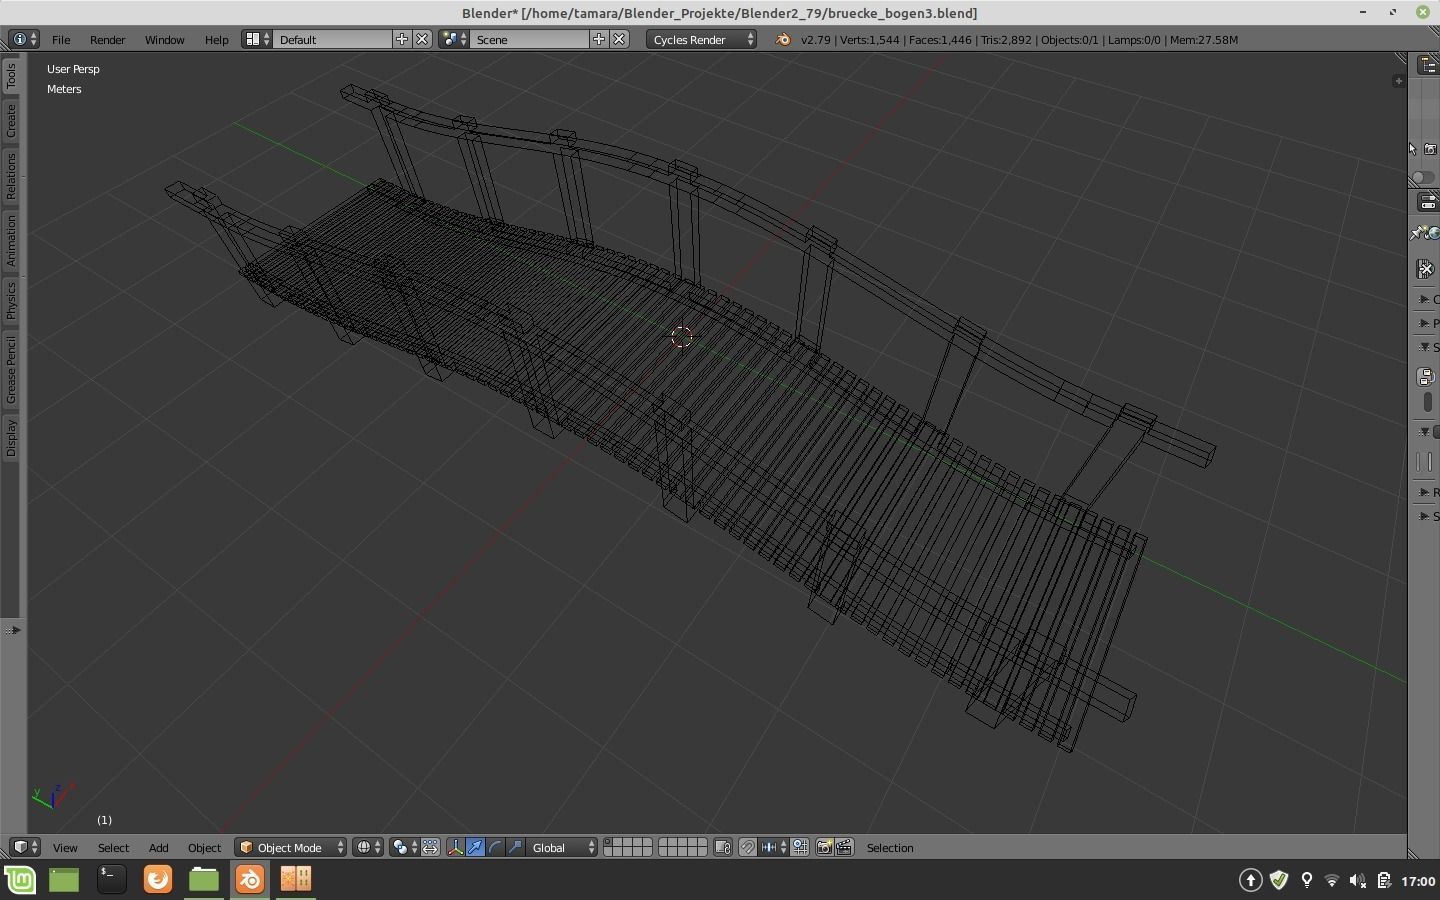
Task: Switch to the Animation shelf tab
Action: [x=11, y=240]
